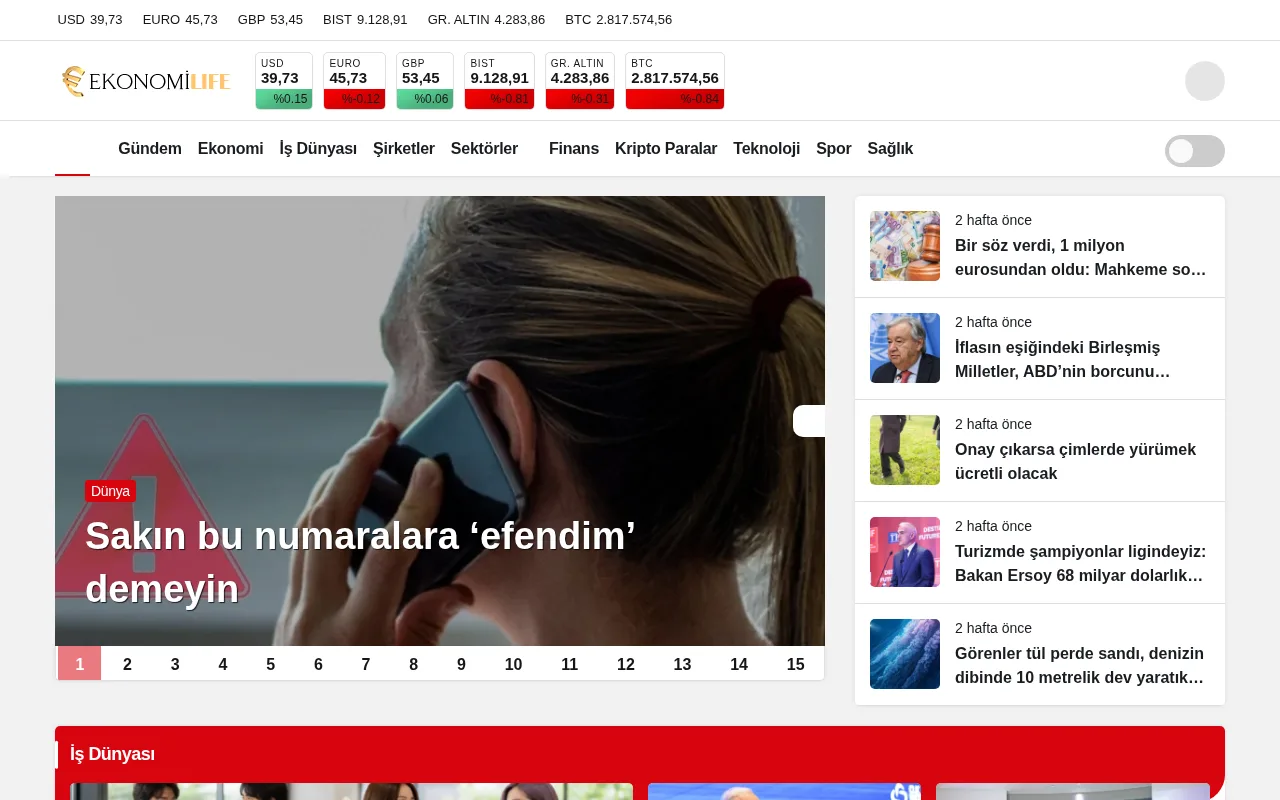Open headline "Sakın bu numaralara 'efendim' demeyin"
The height and width of the screenshot is (800, 1280).
point(360,561)
